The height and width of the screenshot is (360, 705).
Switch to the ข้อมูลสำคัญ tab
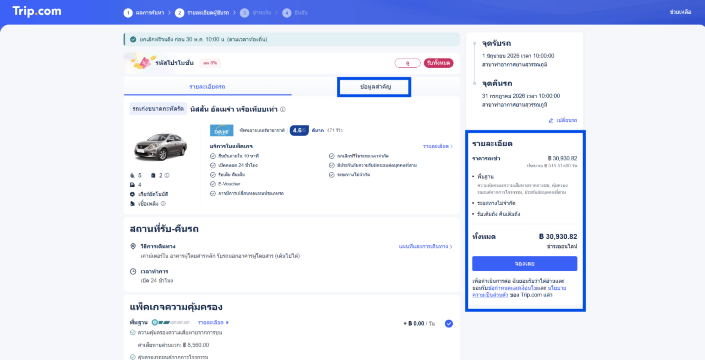coord(375,86)
